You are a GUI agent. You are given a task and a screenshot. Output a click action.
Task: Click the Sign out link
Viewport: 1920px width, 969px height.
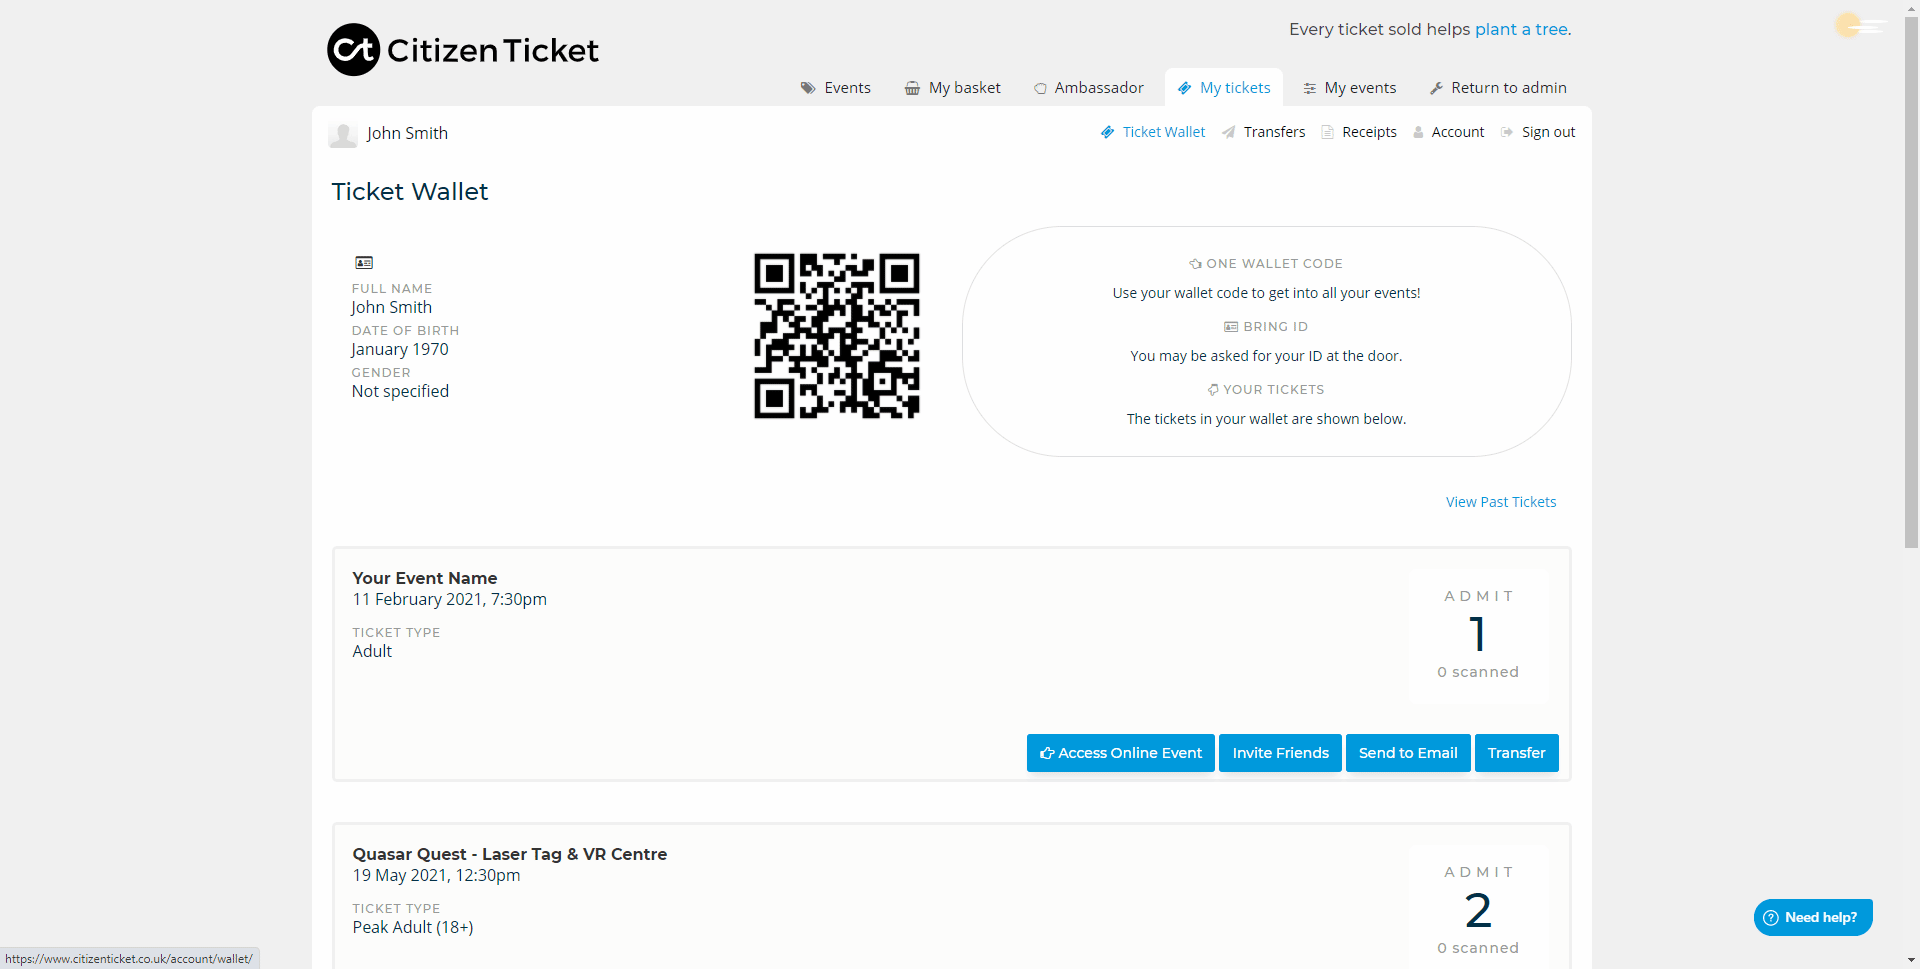[1538, 132]
